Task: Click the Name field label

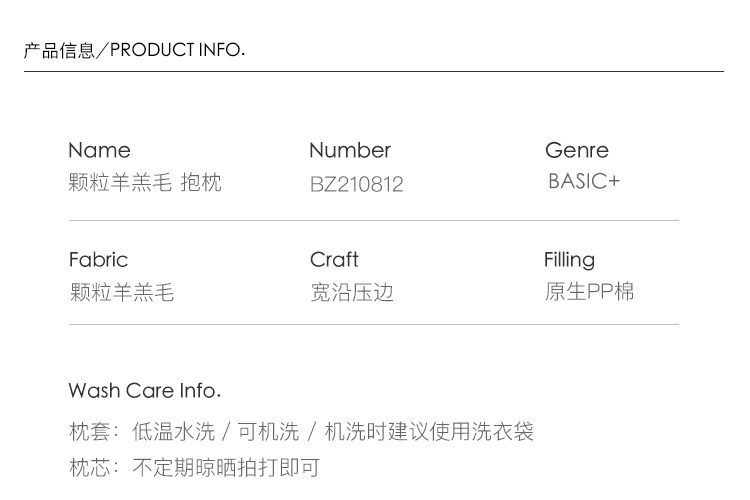Action: 99,150
